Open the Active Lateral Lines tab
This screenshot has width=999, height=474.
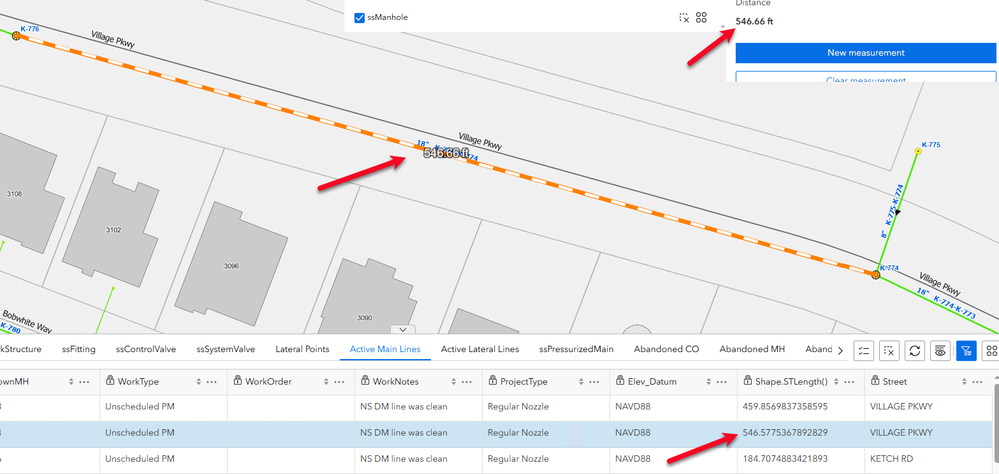click(480, 349)
